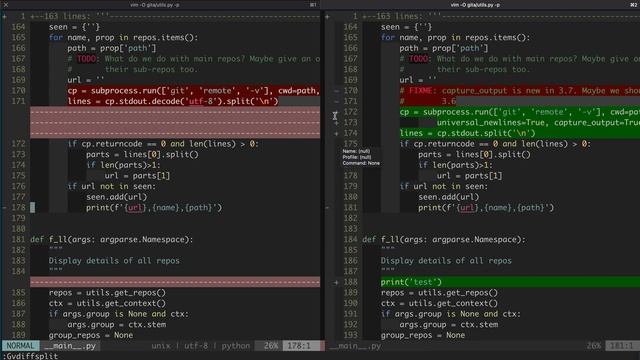Click right line 193 group_repos = None
The image size is (640, 360).
click(x=423, y=335)
